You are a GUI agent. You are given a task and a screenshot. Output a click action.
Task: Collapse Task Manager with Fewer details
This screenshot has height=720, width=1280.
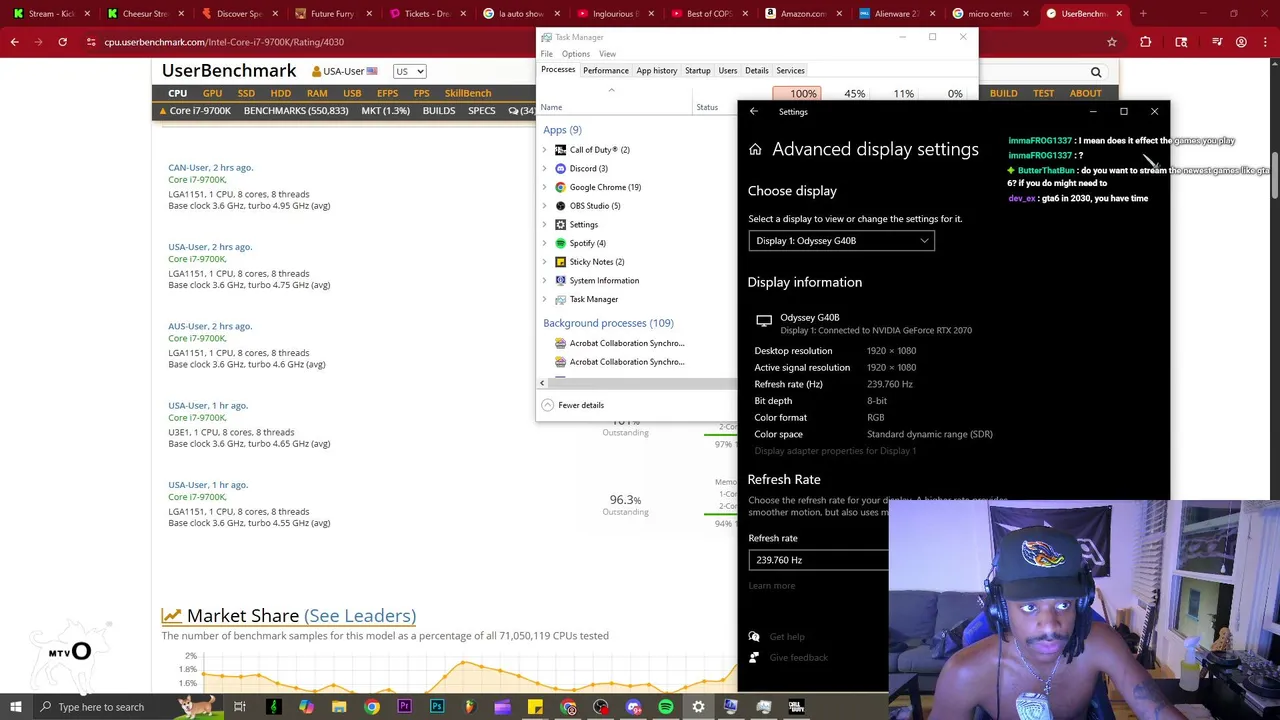point(573,405)
